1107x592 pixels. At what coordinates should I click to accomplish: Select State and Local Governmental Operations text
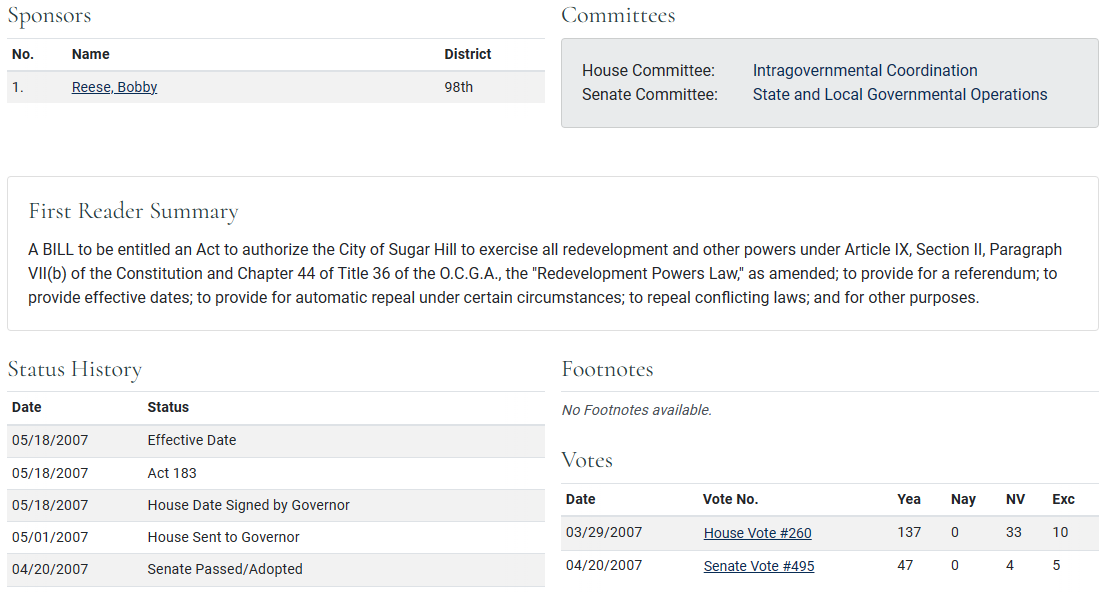click(x=899, y=95)
